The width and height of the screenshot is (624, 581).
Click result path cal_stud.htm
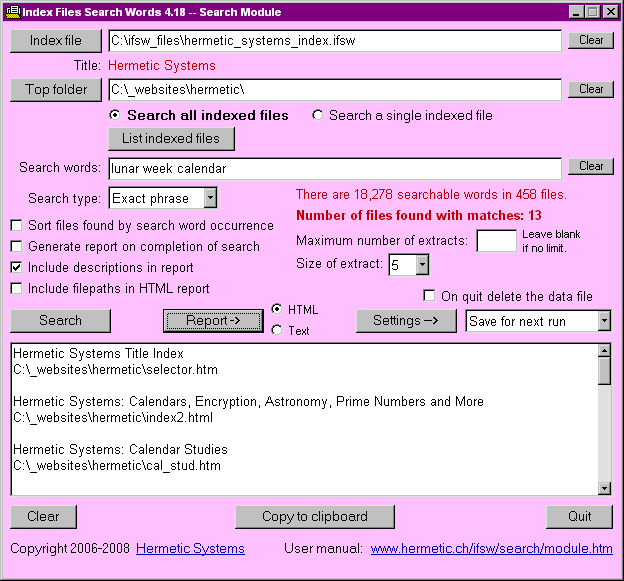tap(117, 466)
